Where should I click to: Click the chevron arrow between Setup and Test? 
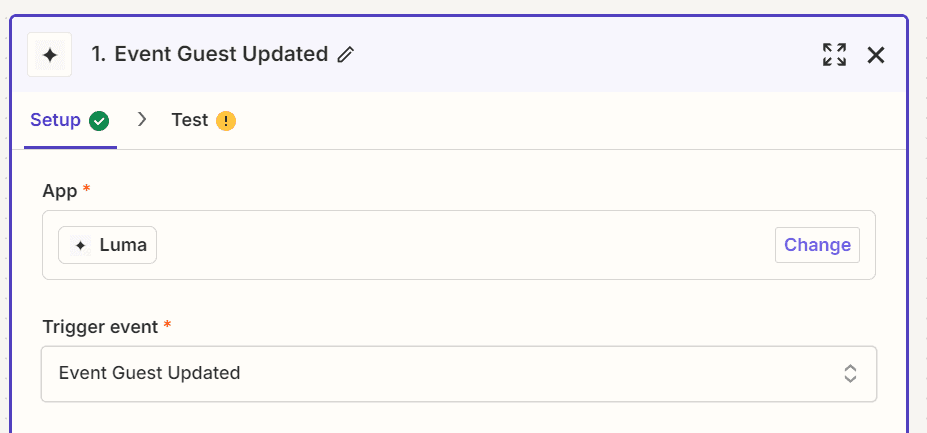(142, 120)
